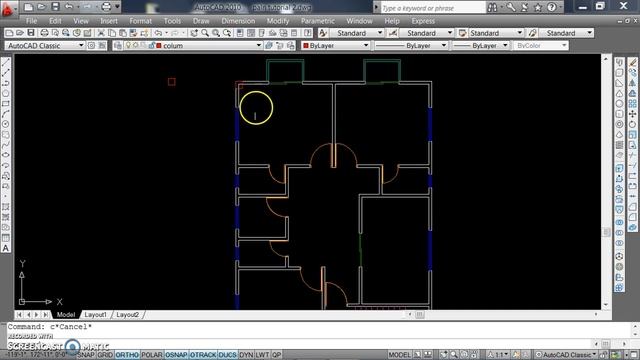This screenshot has height=360, width=640.
Task: Open the Format menu
Action: (140, 21)
